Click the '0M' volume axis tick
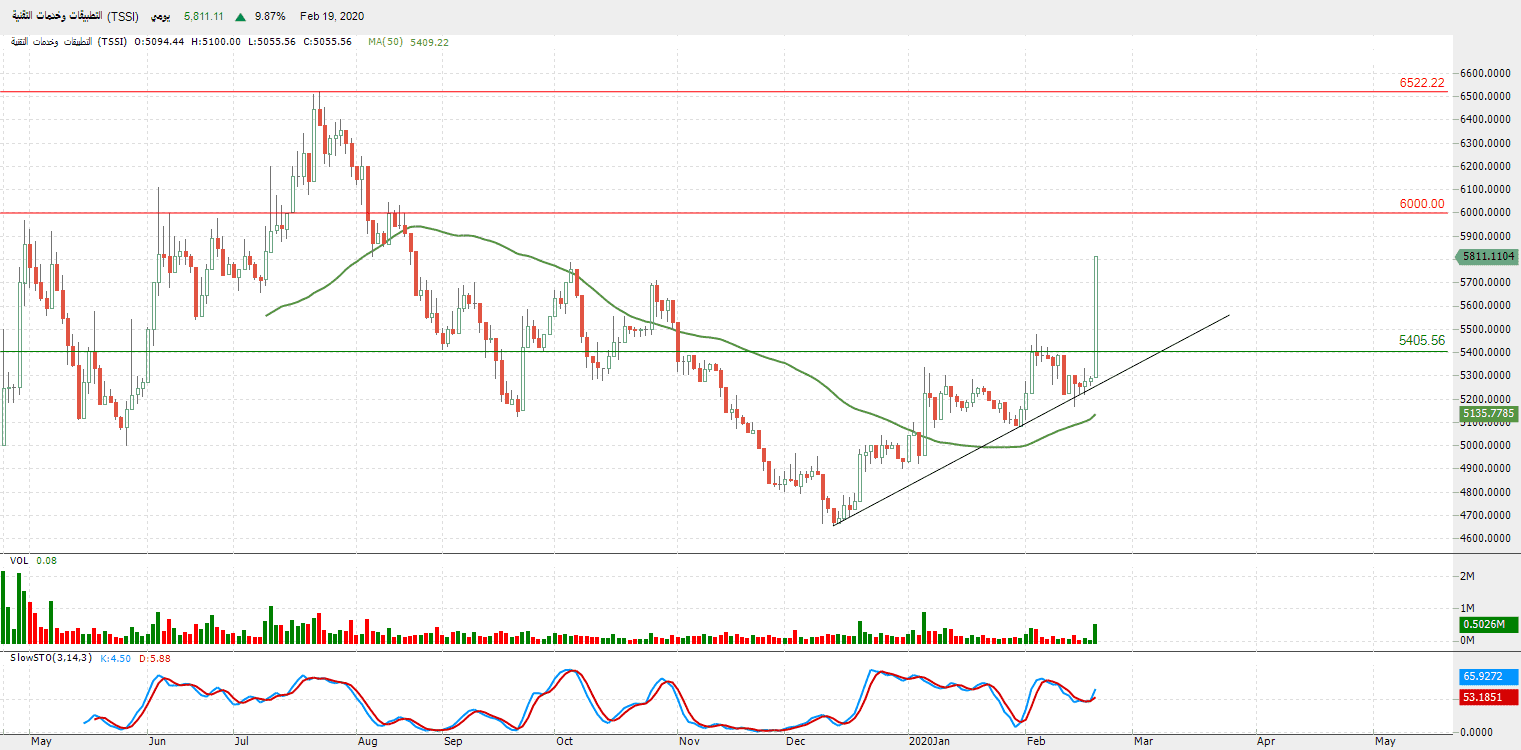The height and width of the screenshot is (750, 1521). [x=1468, y=640]
